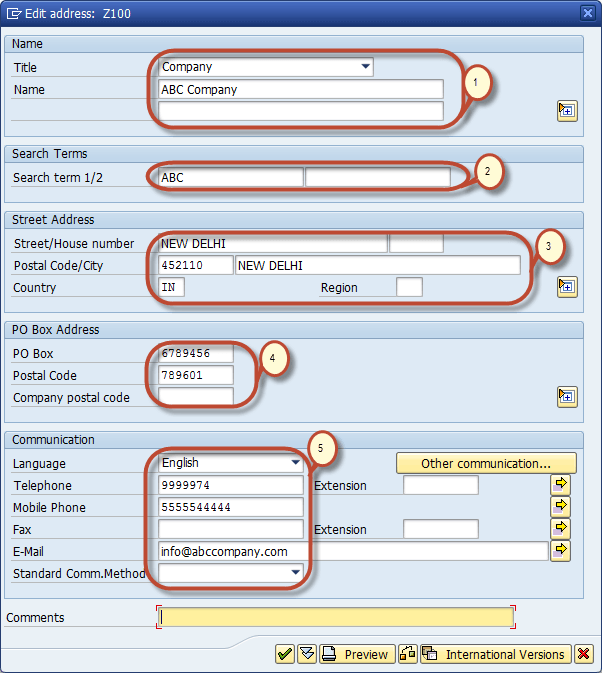Click the Country field containing IN

point(171,287)
